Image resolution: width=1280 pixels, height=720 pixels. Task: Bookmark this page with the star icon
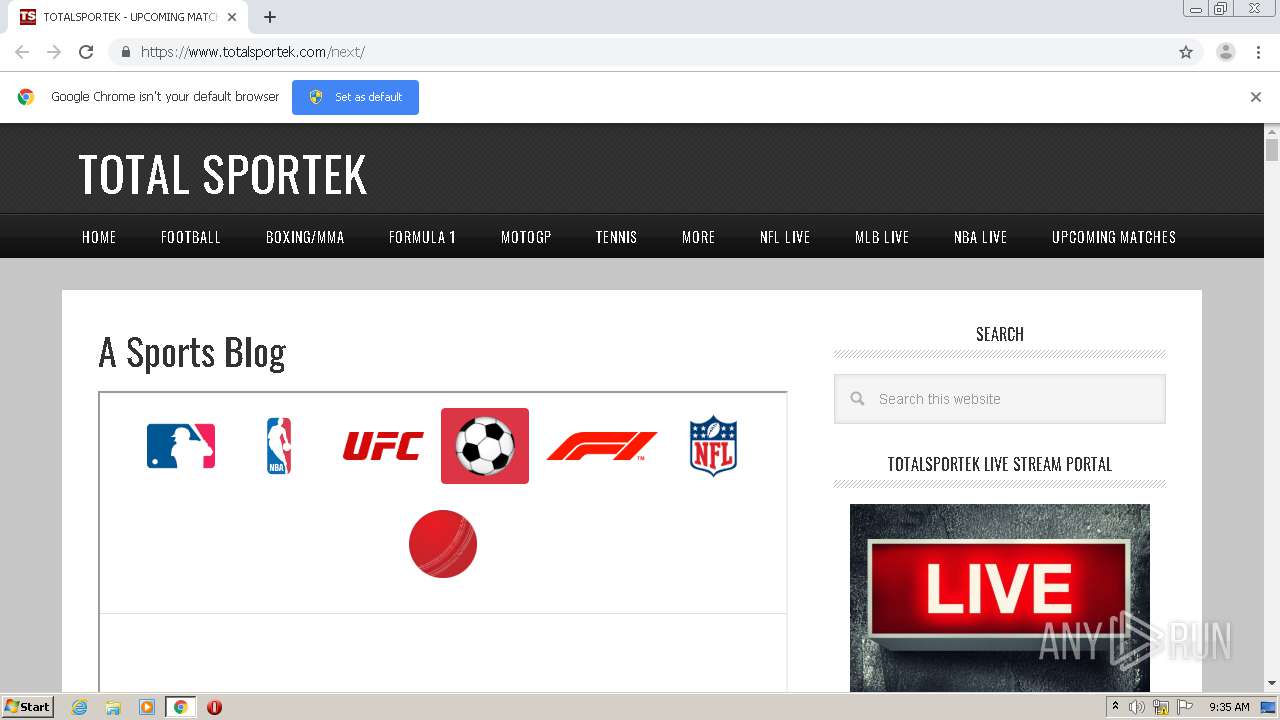click(1186, 52)
